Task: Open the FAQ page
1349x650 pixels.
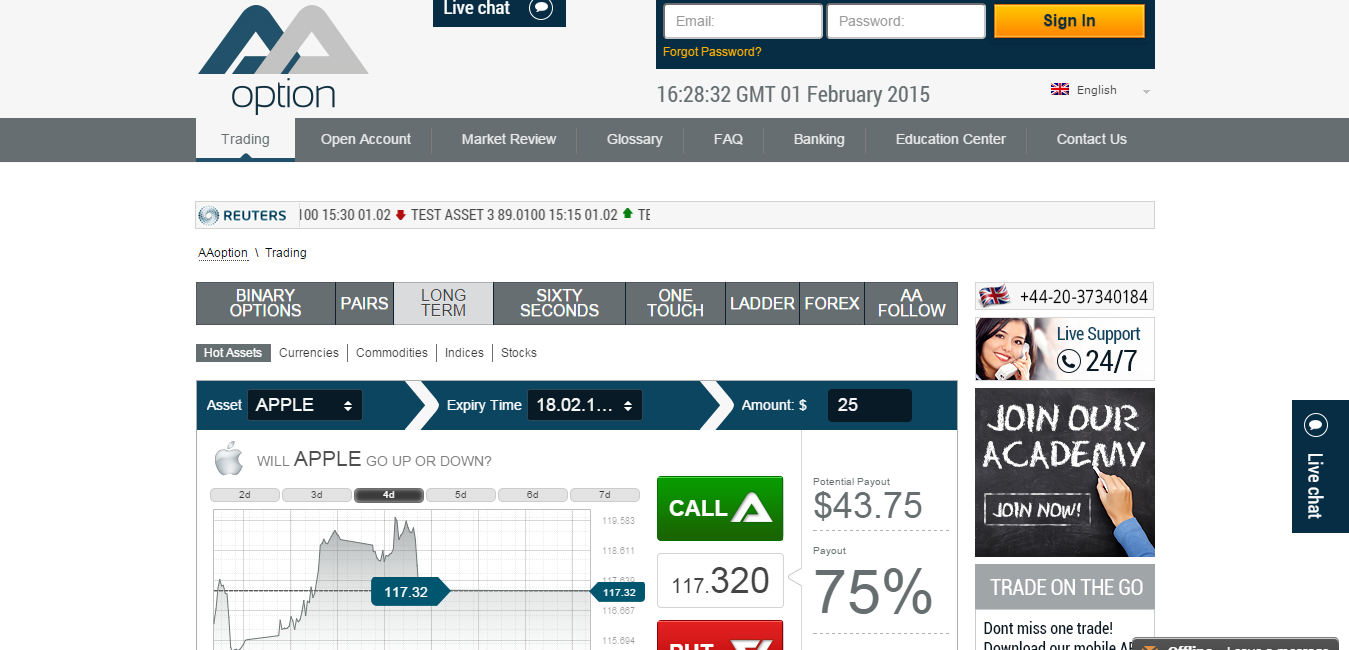Action: pos(728,139)
